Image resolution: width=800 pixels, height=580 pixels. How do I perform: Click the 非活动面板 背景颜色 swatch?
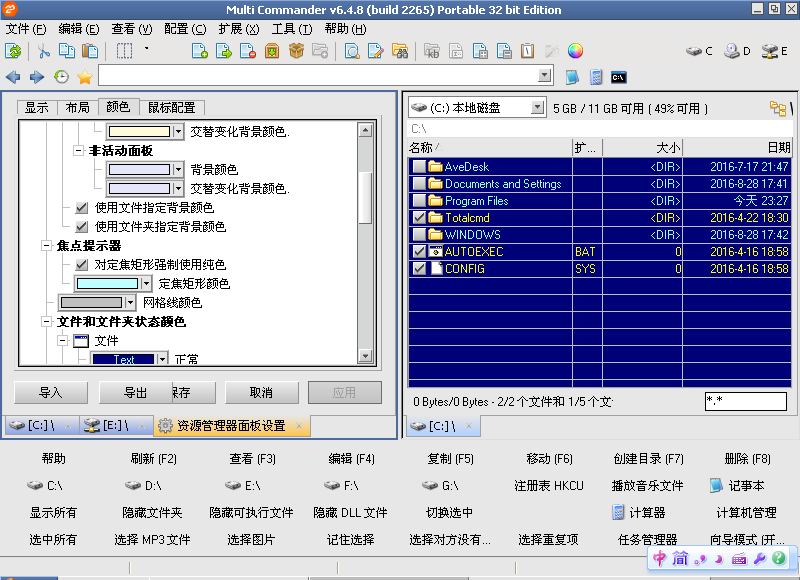point(139,169)
